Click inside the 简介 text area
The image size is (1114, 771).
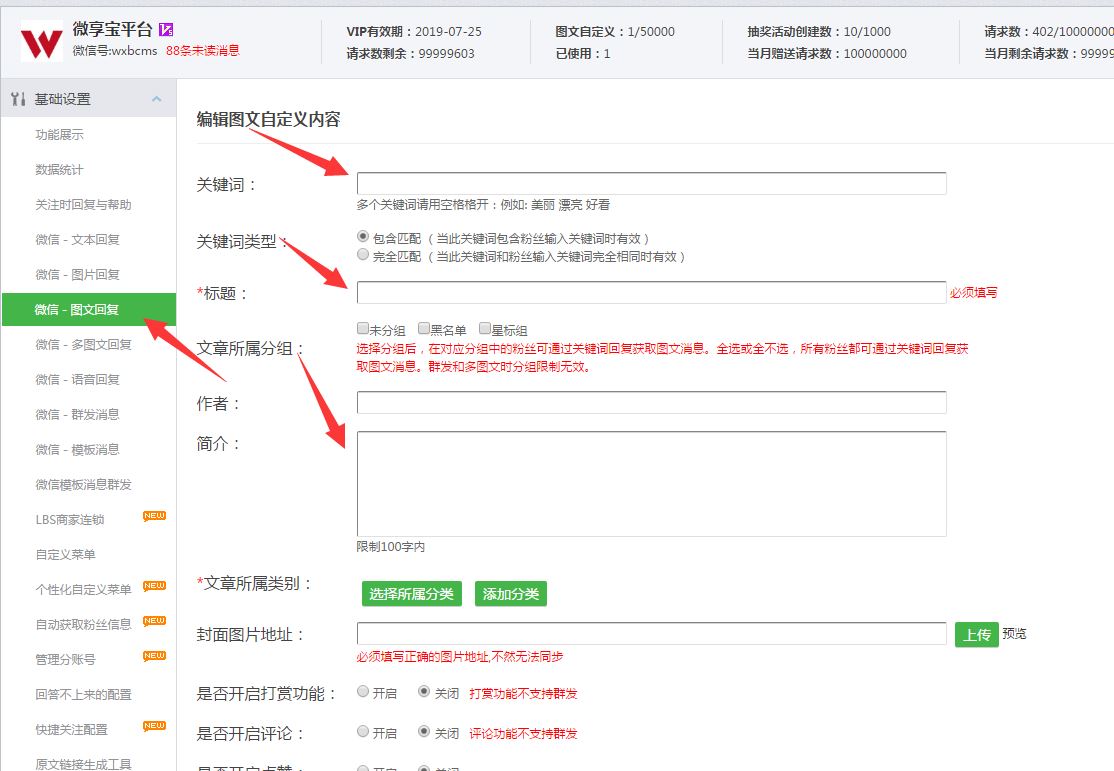pyautogui.click(x=651, y=484)
